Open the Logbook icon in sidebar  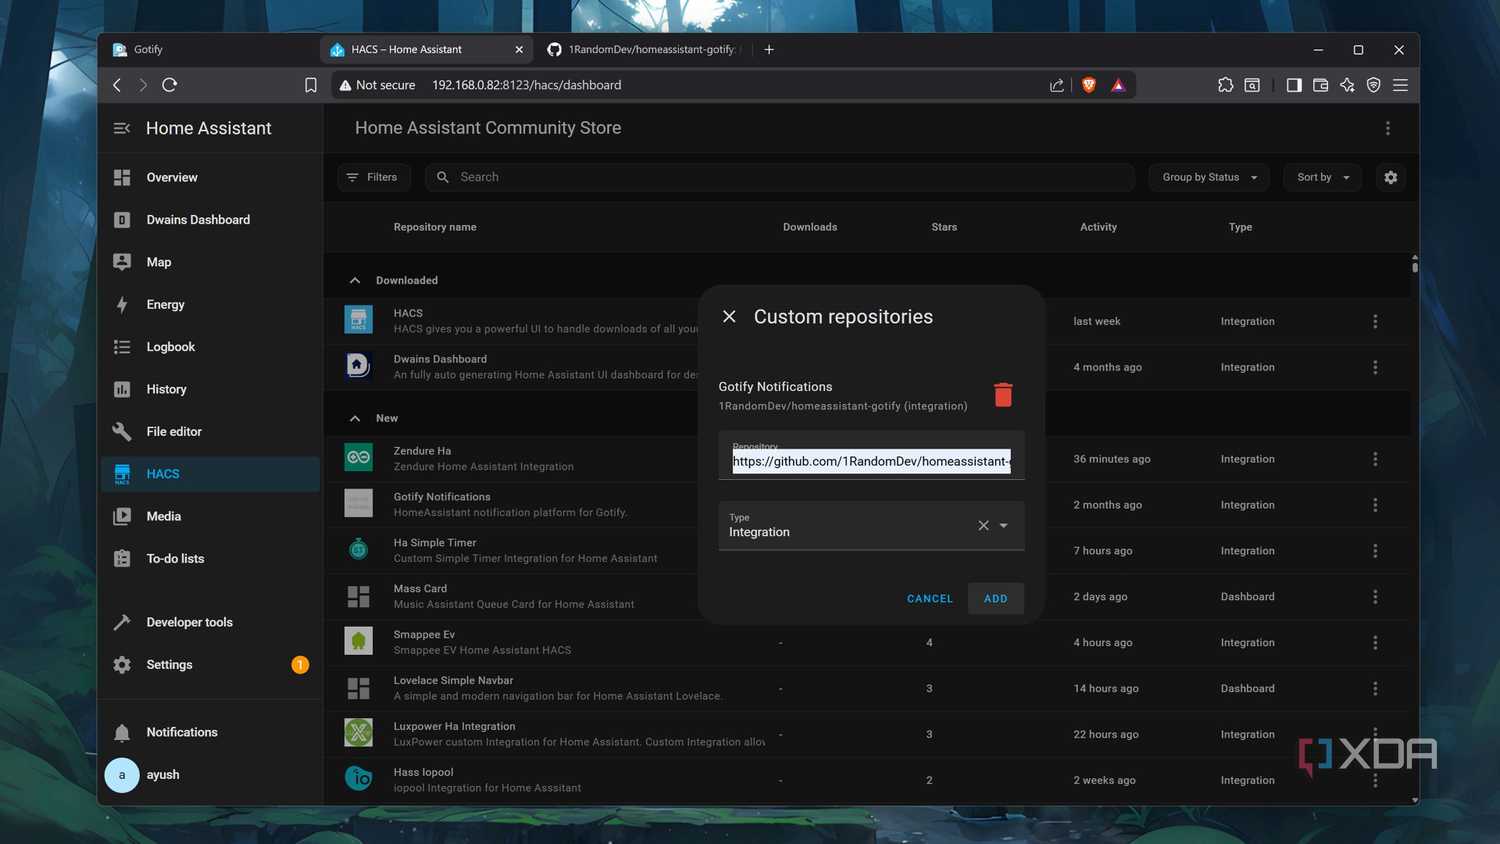[122, 347]
